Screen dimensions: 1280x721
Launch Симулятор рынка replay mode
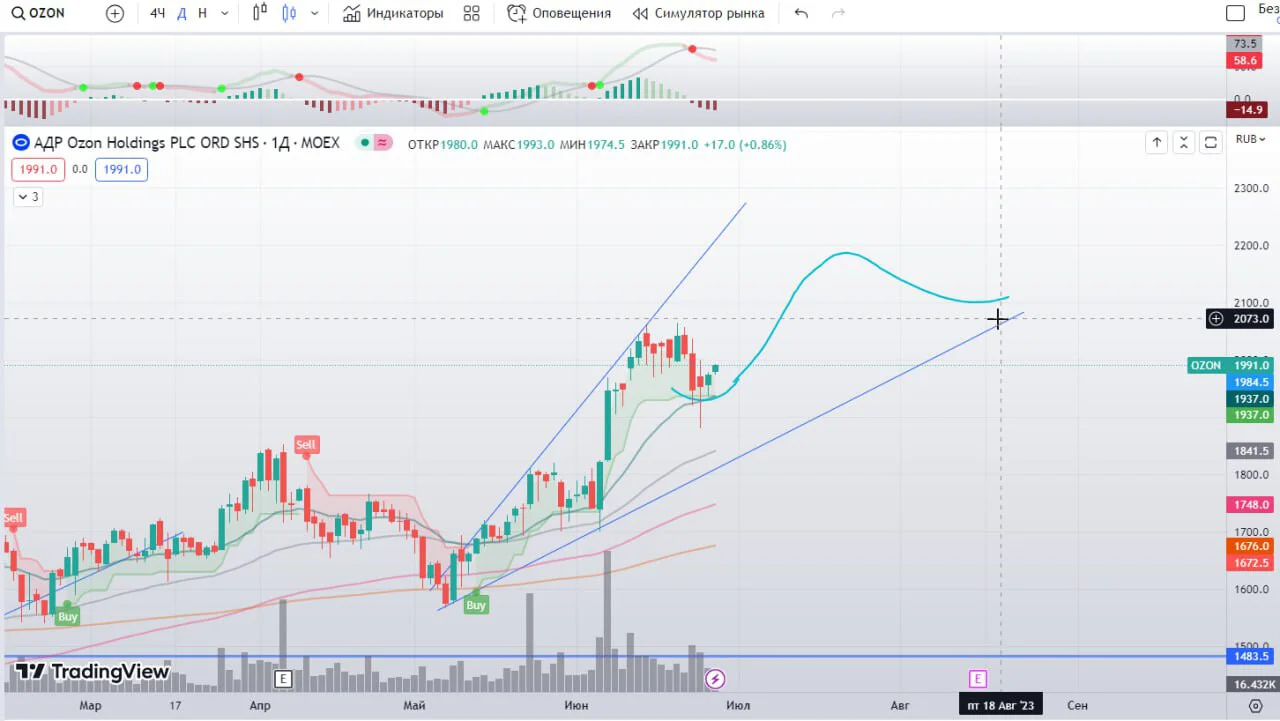[699, 13]
